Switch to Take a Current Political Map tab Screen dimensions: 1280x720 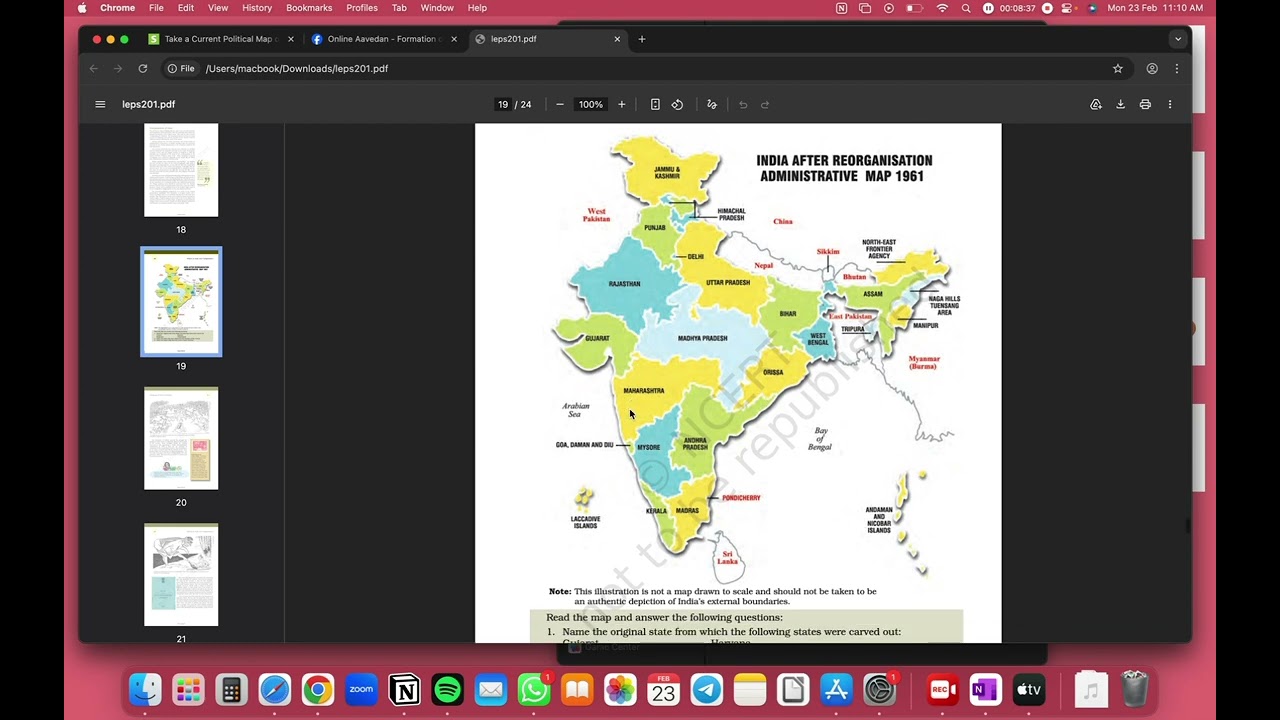[x=220, y=39]
